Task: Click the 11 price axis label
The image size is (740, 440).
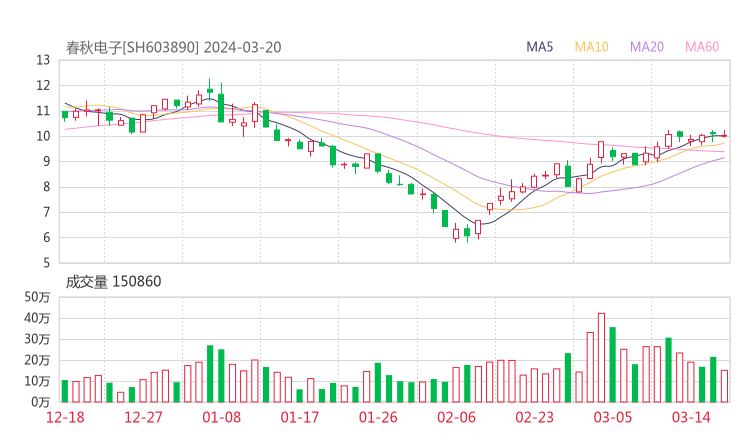Action: point(43,111)
